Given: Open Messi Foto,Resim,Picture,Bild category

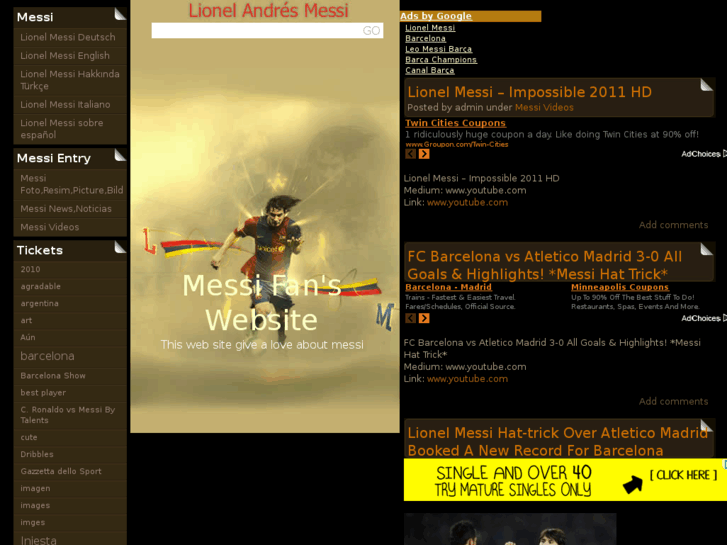Looking at the screenshot, I should (x=70, y=184).
